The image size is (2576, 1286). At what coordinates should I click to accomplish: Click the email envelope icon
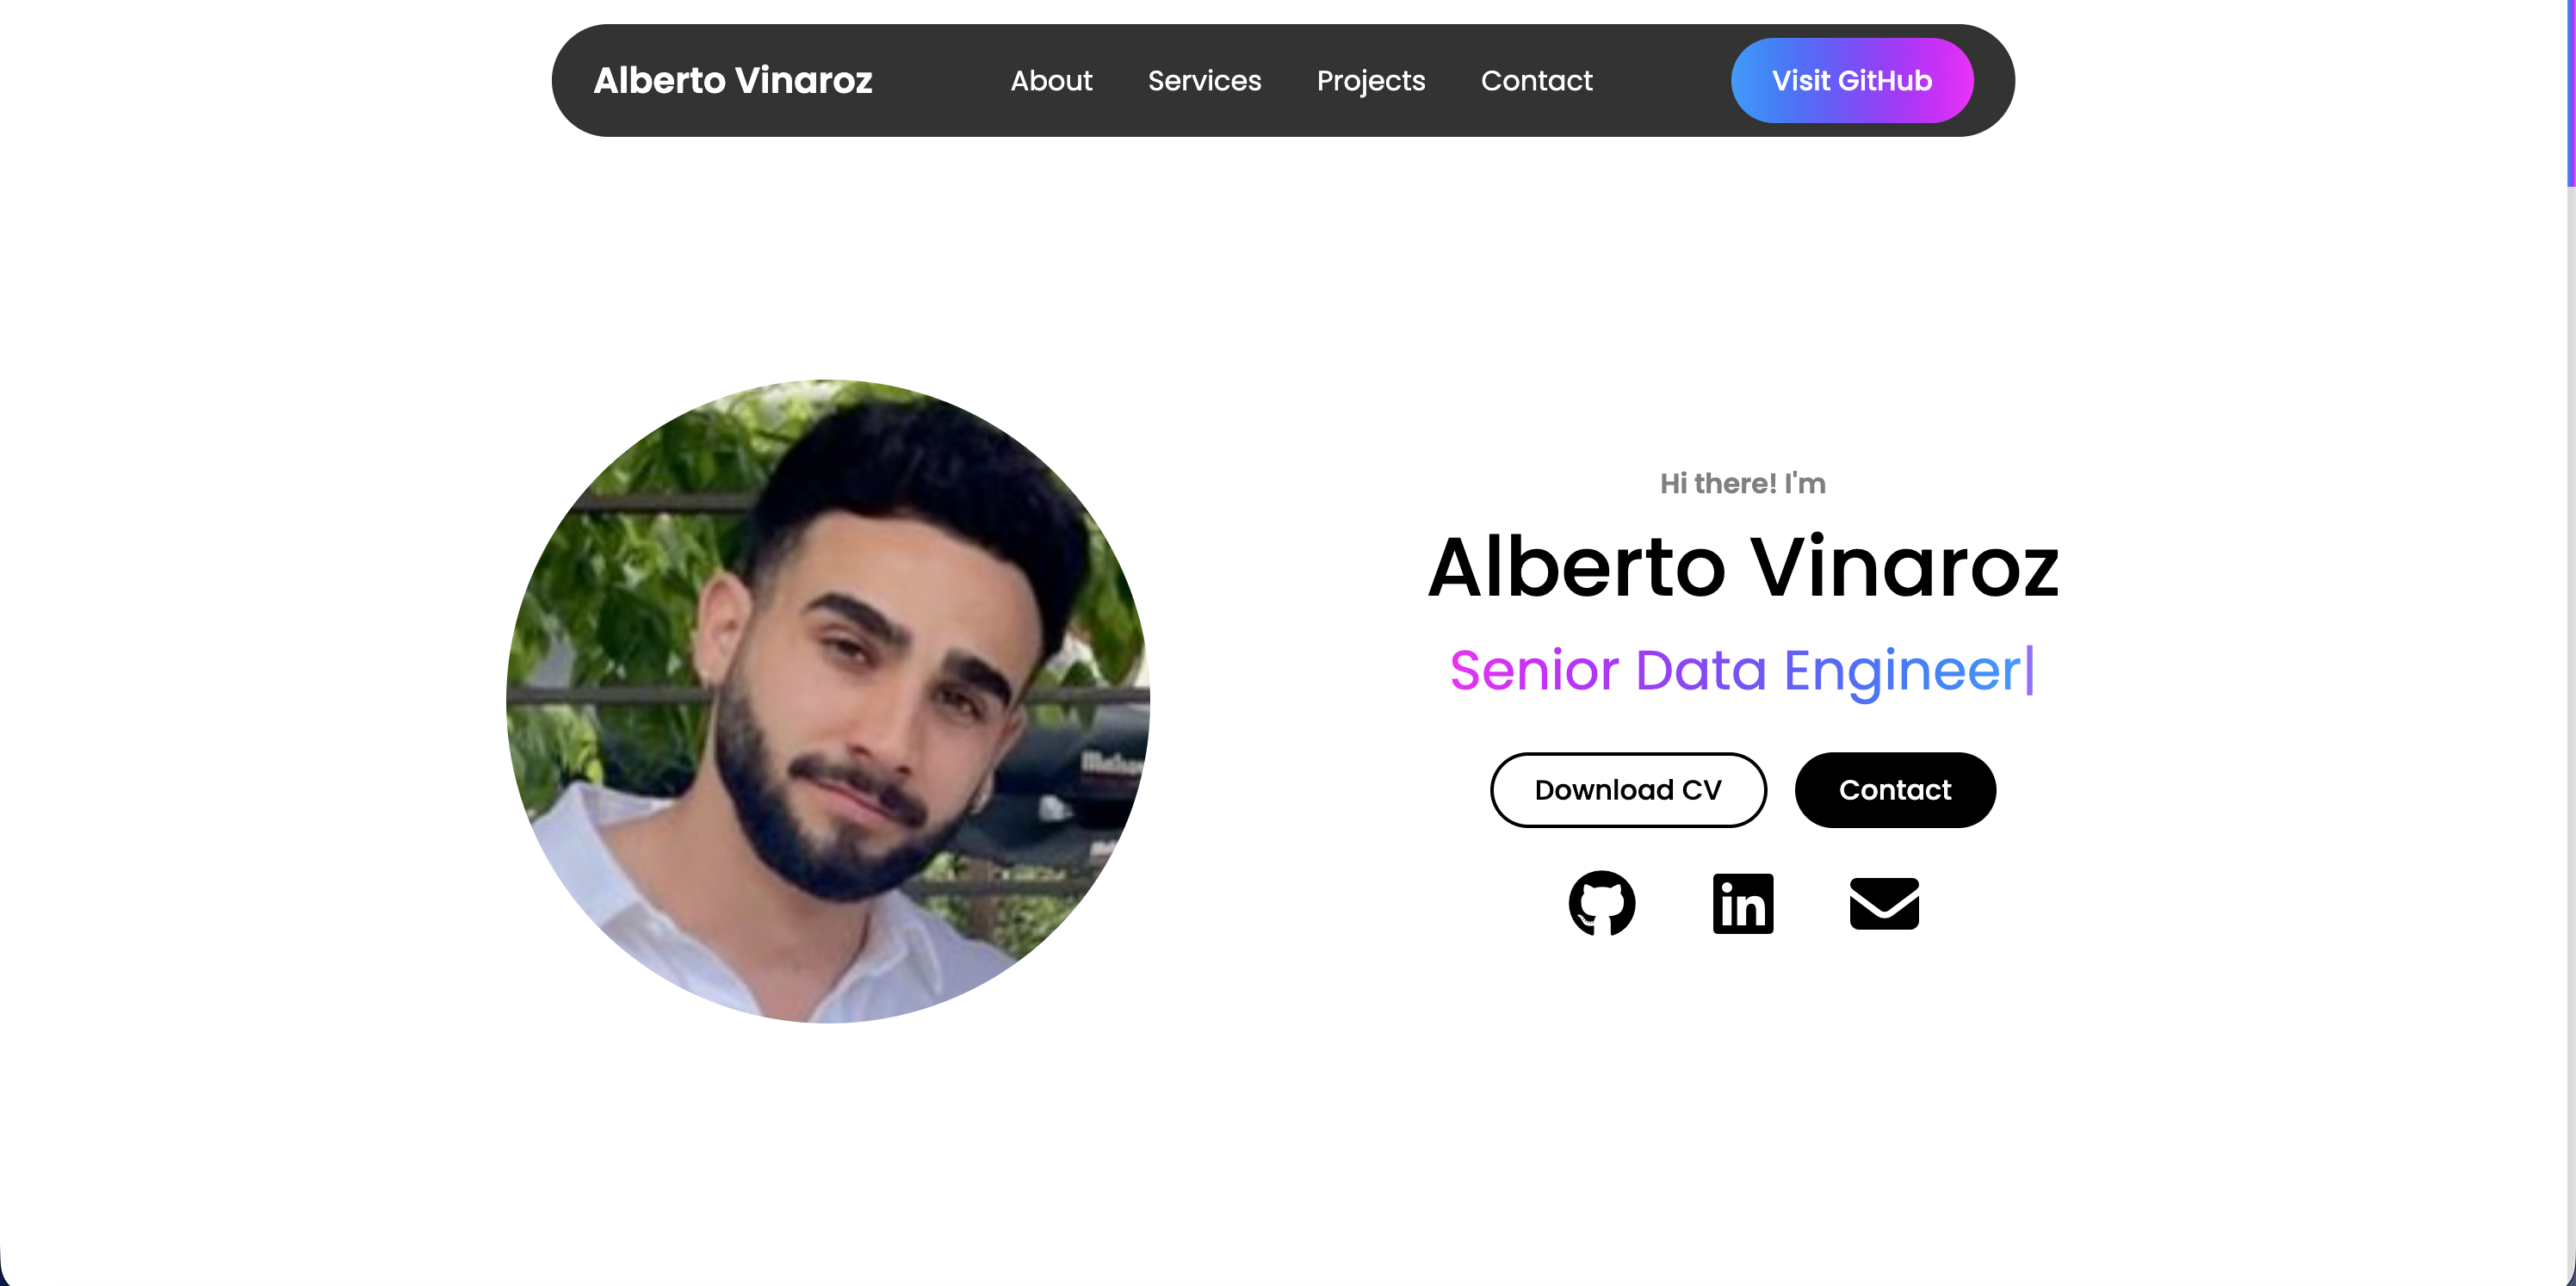1884,903
